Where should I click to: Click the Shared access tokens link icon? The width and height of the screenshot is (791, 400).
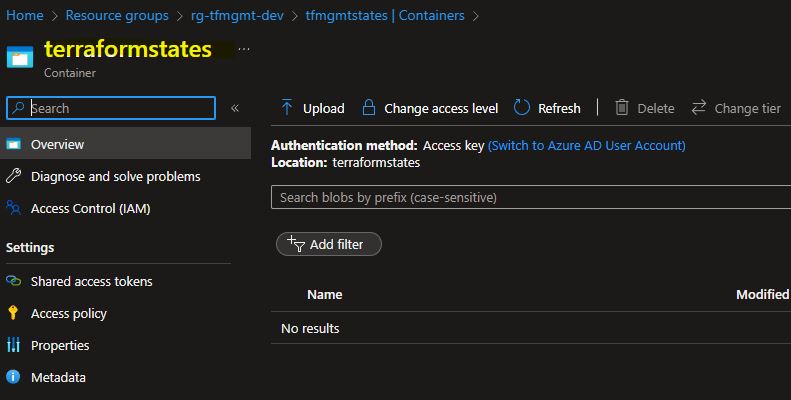[x=14, y=281]
